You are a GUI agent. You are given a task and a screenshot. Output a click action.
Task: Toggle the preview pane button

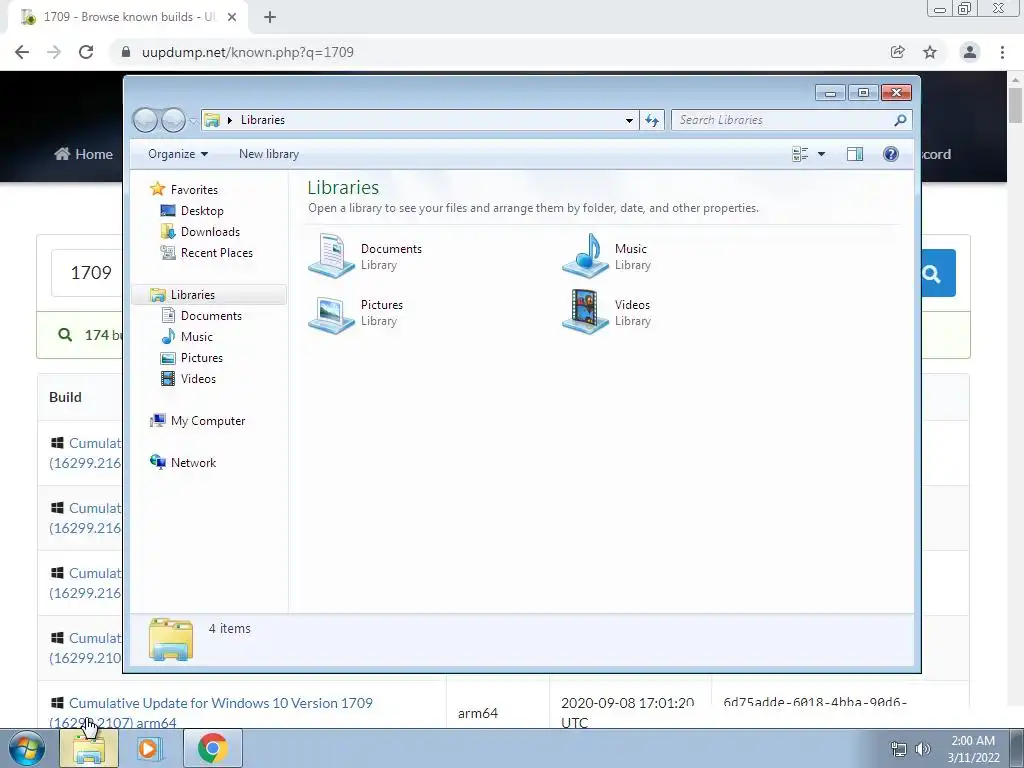[854, 154]
